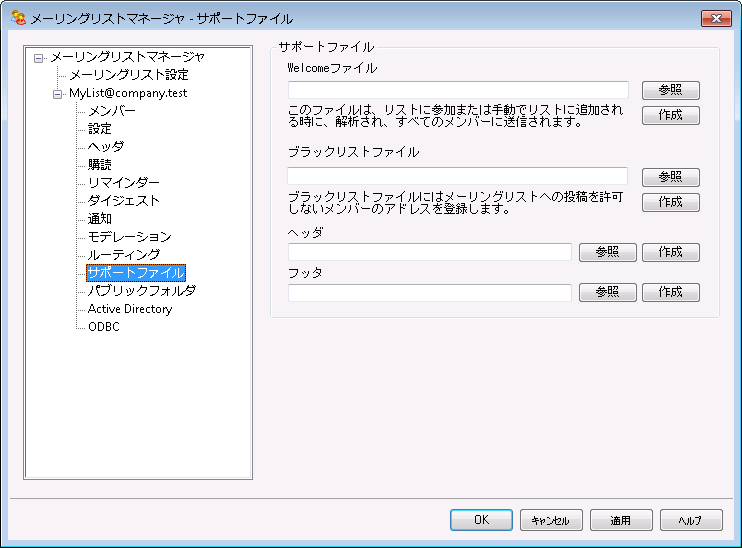Select メーリングリスト設定 in the tree
This screenshot has width=742, height=548.
click(128, 75)
